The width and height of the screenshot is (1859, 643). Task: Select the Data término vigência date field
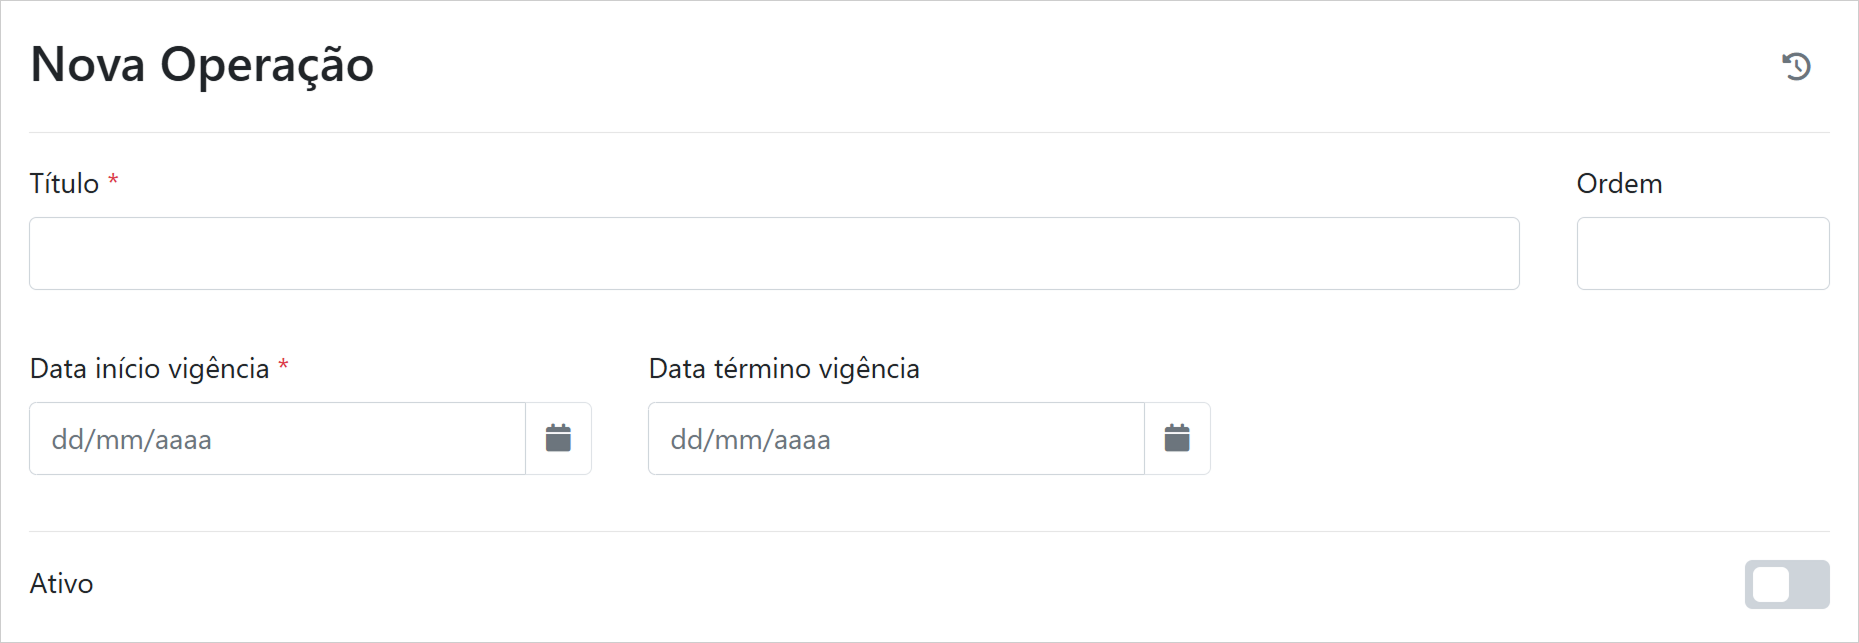coord(896,438)
